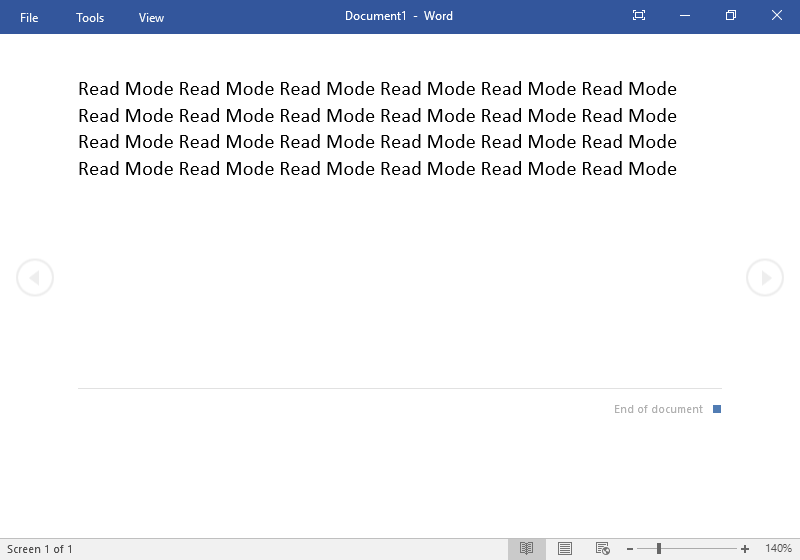Image resolution: width=800 pixels, height=560 pixels.
Task: Restore down the Word window
Action: click(x=731, y=16)
